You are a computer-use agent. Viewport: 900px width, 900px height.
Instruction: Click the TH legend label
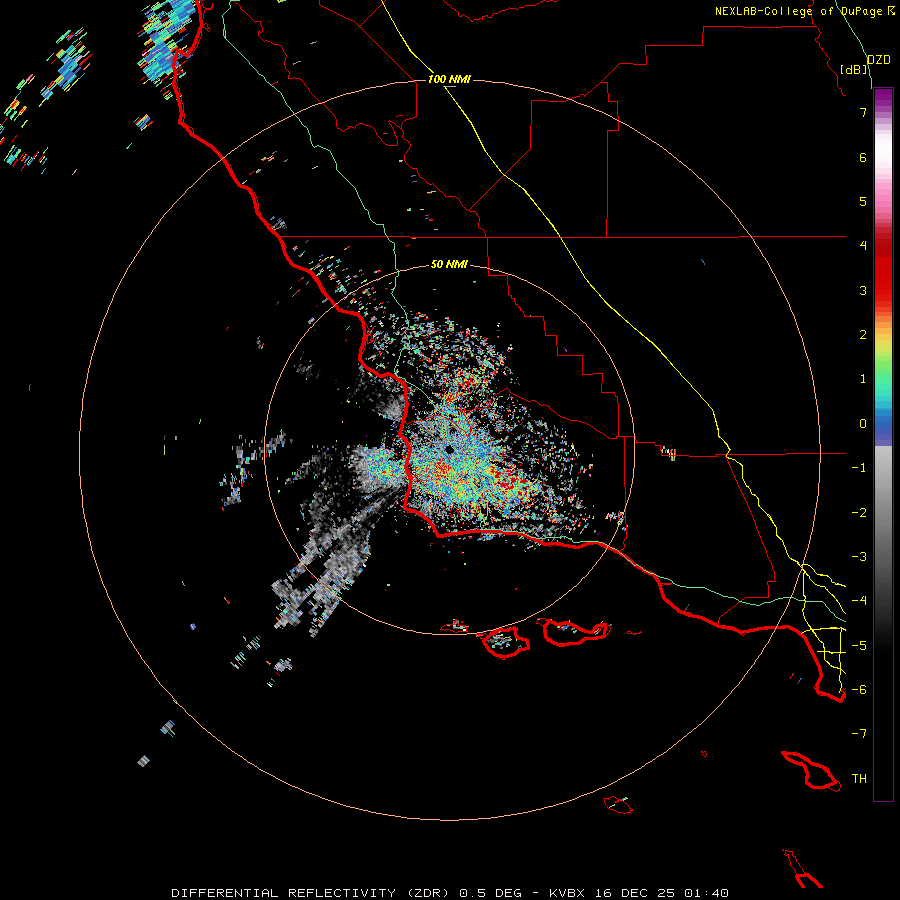click(x=859, y=778)
